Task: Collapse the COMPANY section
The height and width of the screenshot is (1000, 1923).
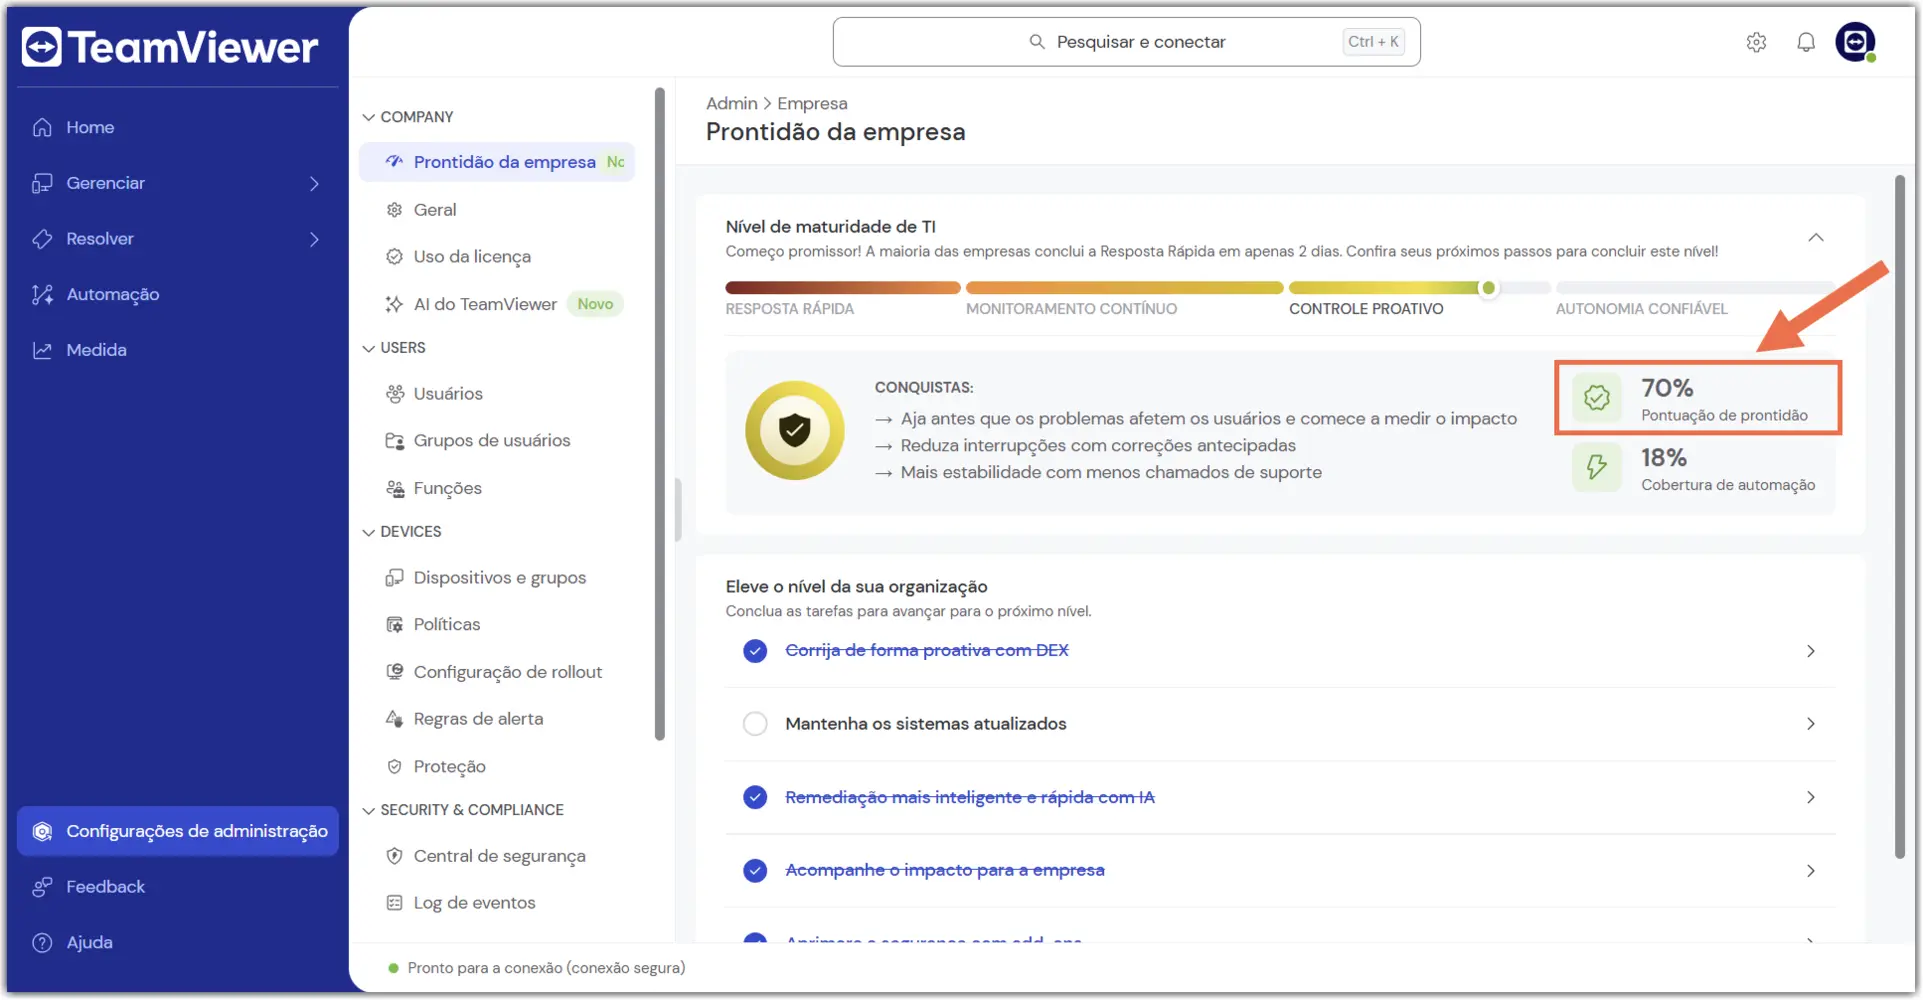Action: [x=368, y=117]
